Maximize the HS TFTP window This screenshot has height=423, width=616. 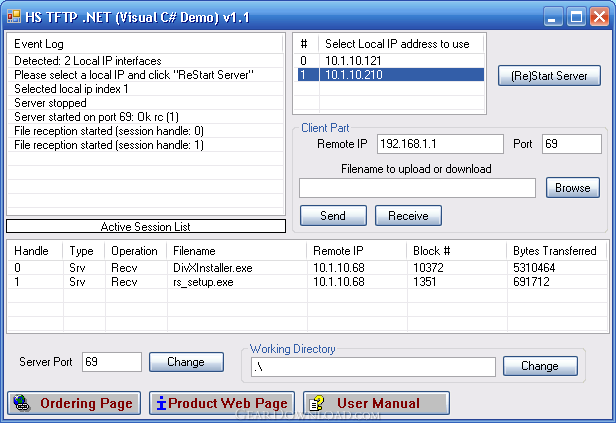pos(576,16)
